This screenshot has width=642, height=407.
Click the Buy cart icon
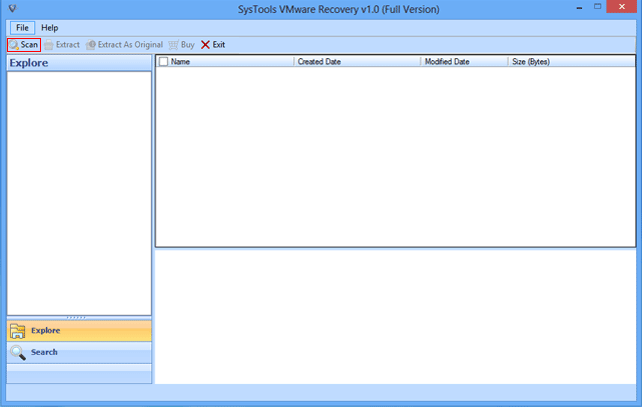(173, 45)
